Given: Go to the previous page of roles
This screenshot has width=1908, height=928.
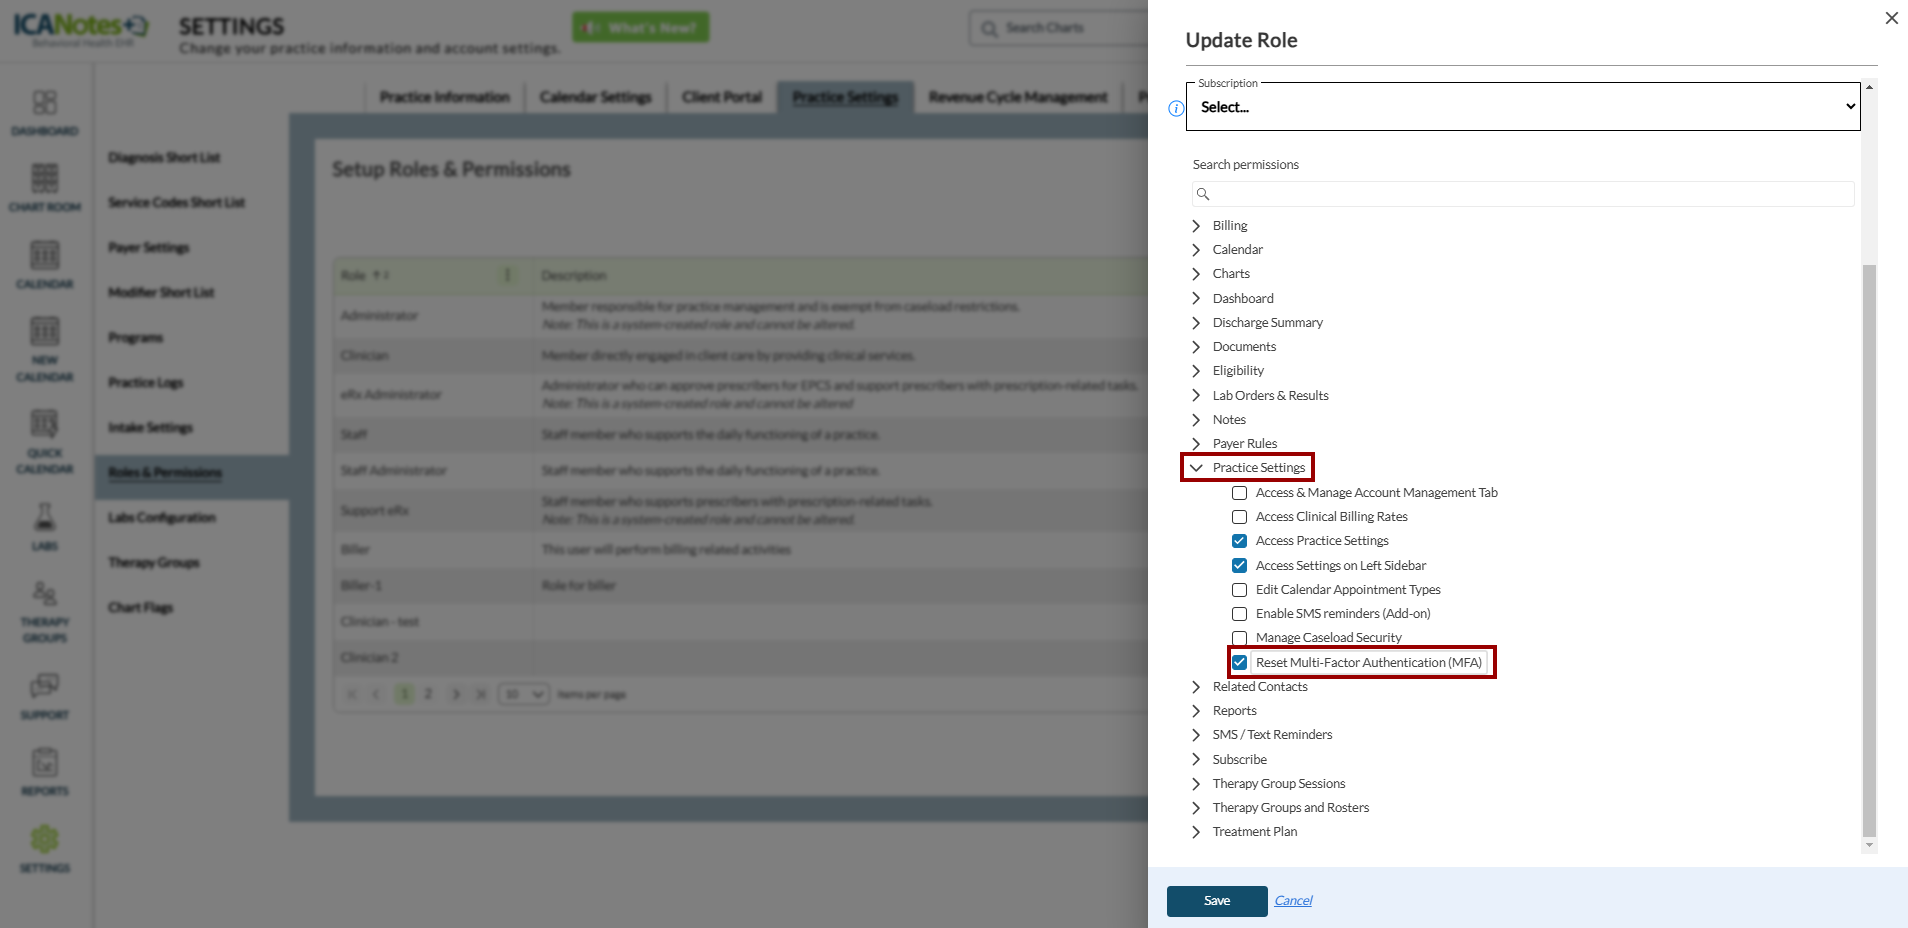Looking at the screenshot, I should [377, 694].
